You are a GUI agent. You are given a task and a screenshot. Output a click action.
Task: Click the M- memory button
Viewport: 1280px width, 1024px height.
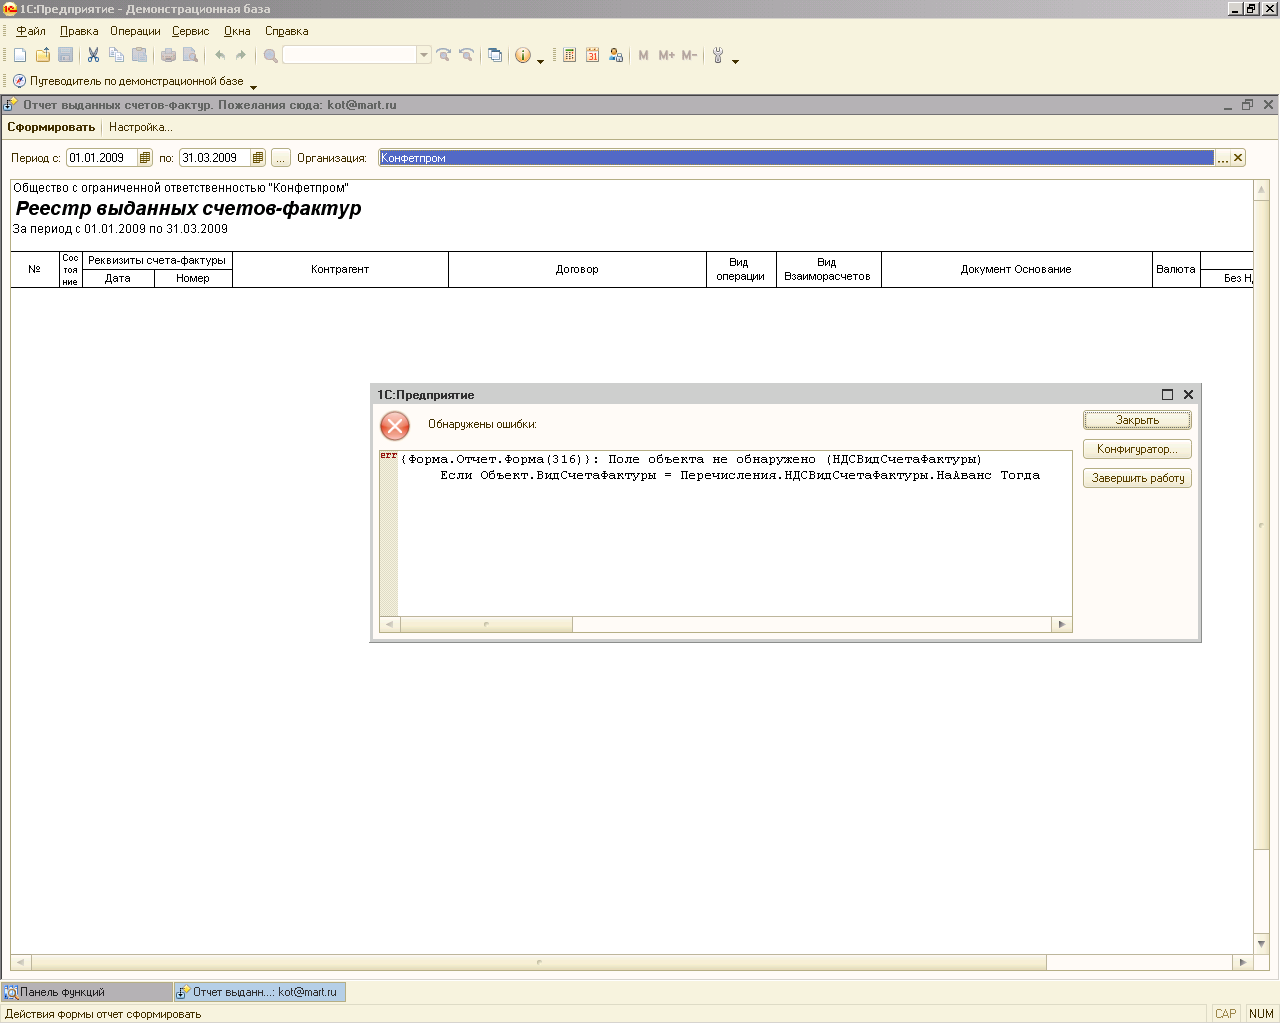coord(689,55)
